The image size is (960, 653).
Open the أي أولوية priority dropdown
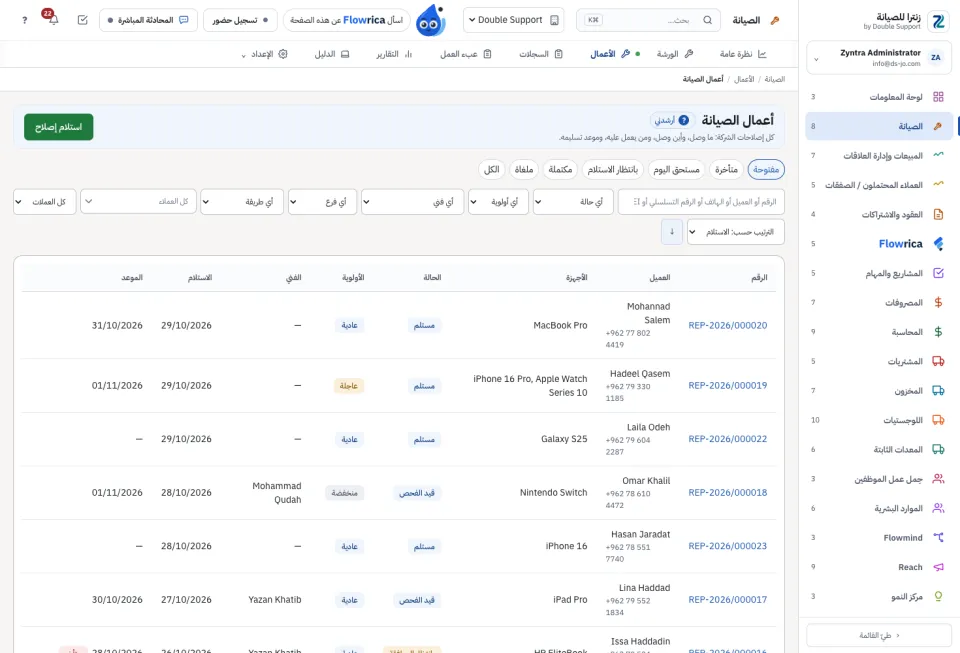point(498,201)
